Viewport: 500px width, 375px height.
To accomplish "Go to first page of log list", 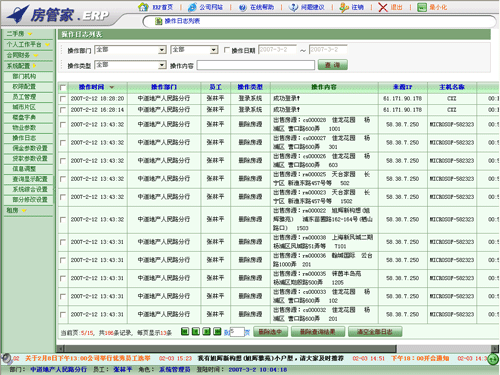I will pos(185,331).
